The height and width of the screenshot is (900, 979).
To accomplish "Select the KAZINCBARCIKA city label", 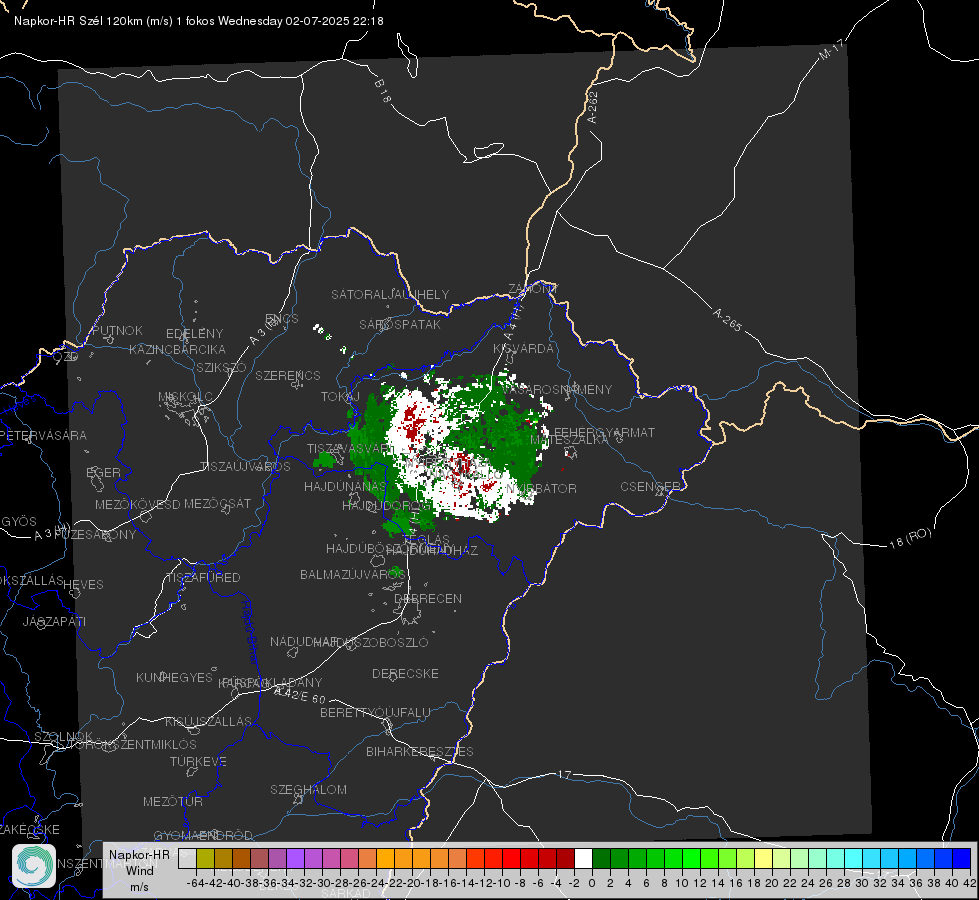I will tap(177, 349).
